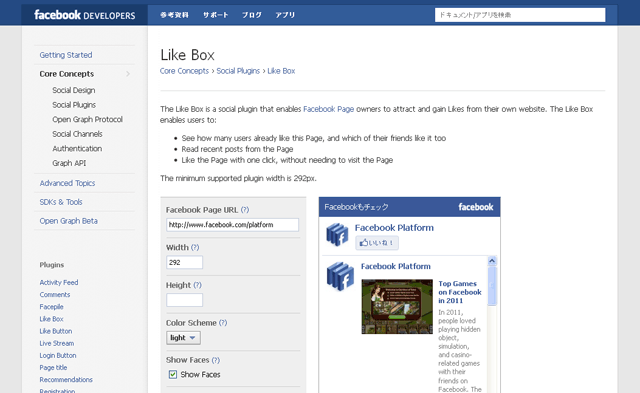This screenshot has width=640, height=393.
Task: Open the Like Button plugin link
Action: [56, 331]
